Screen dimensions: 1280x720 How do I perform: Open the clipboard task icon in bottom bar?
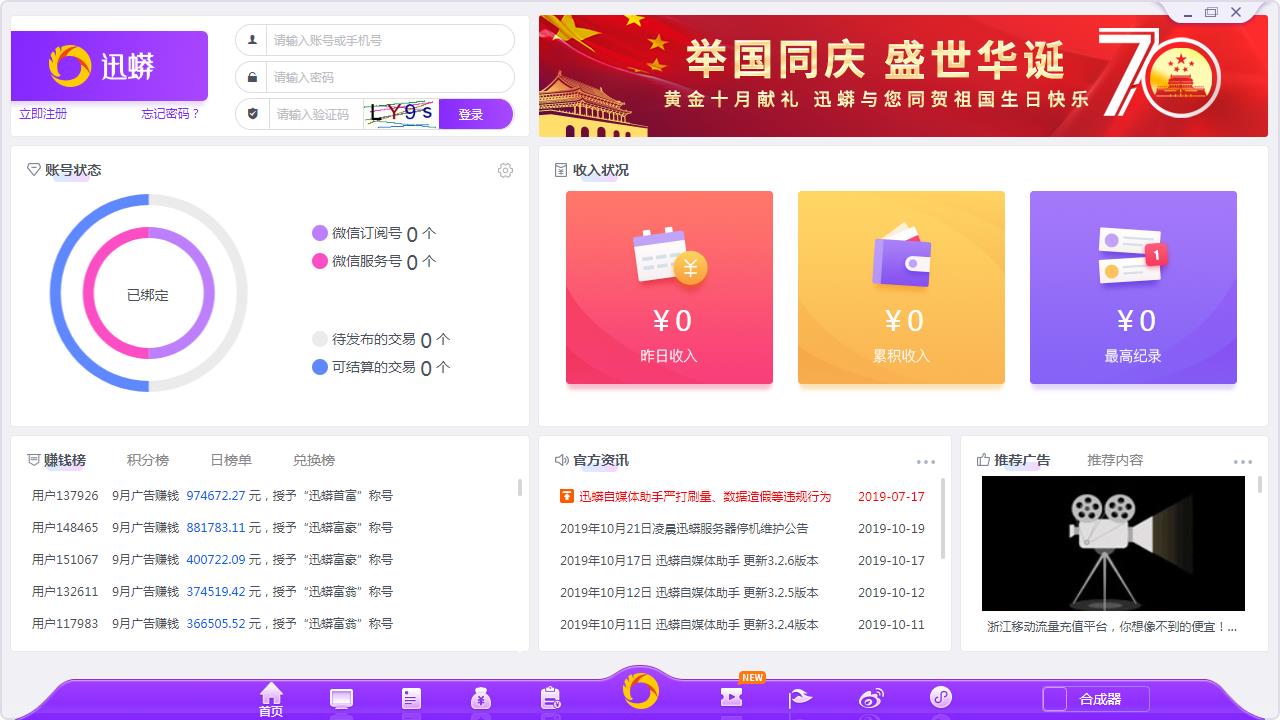click(550, 698)
